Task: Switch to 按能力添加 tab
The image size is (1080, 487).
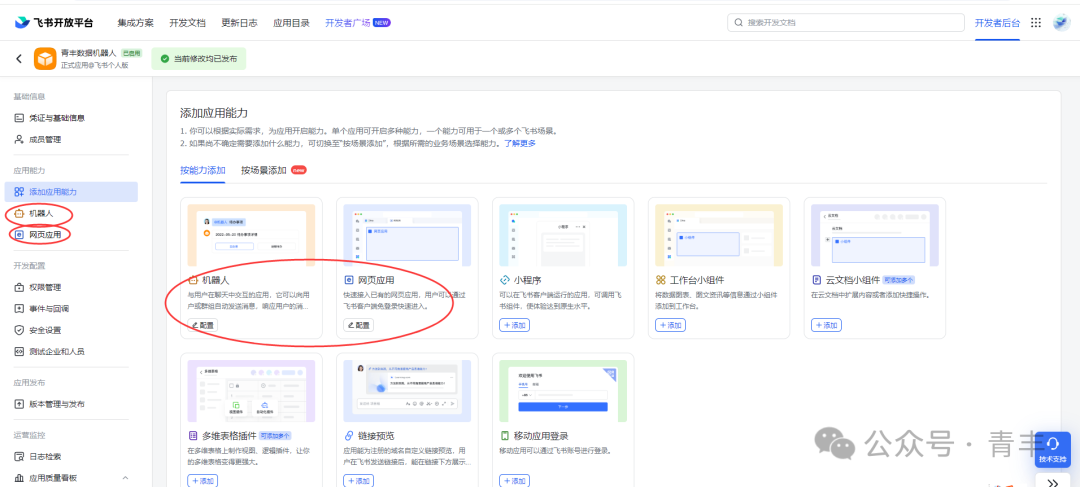Action: click(202, 170)
